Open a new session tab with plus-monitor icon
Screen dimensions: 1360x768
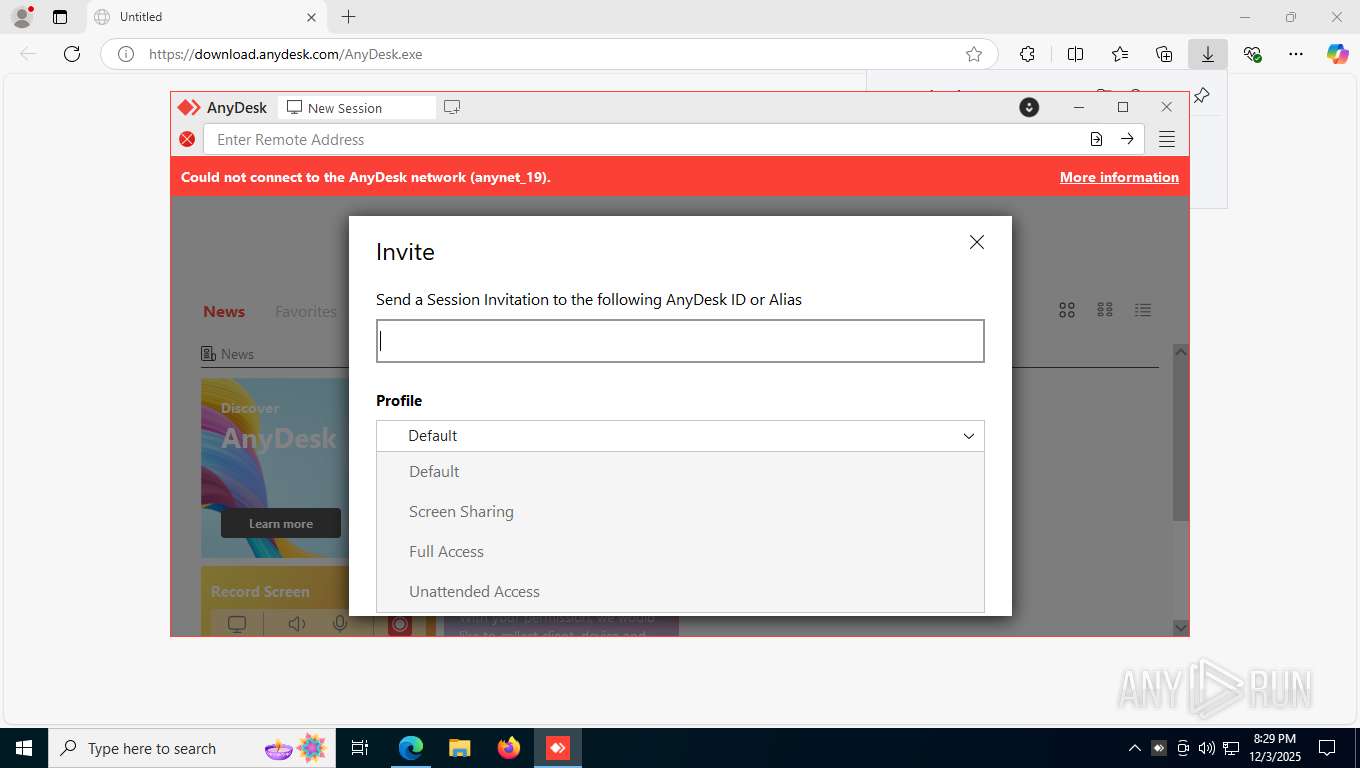click(452, 107)
